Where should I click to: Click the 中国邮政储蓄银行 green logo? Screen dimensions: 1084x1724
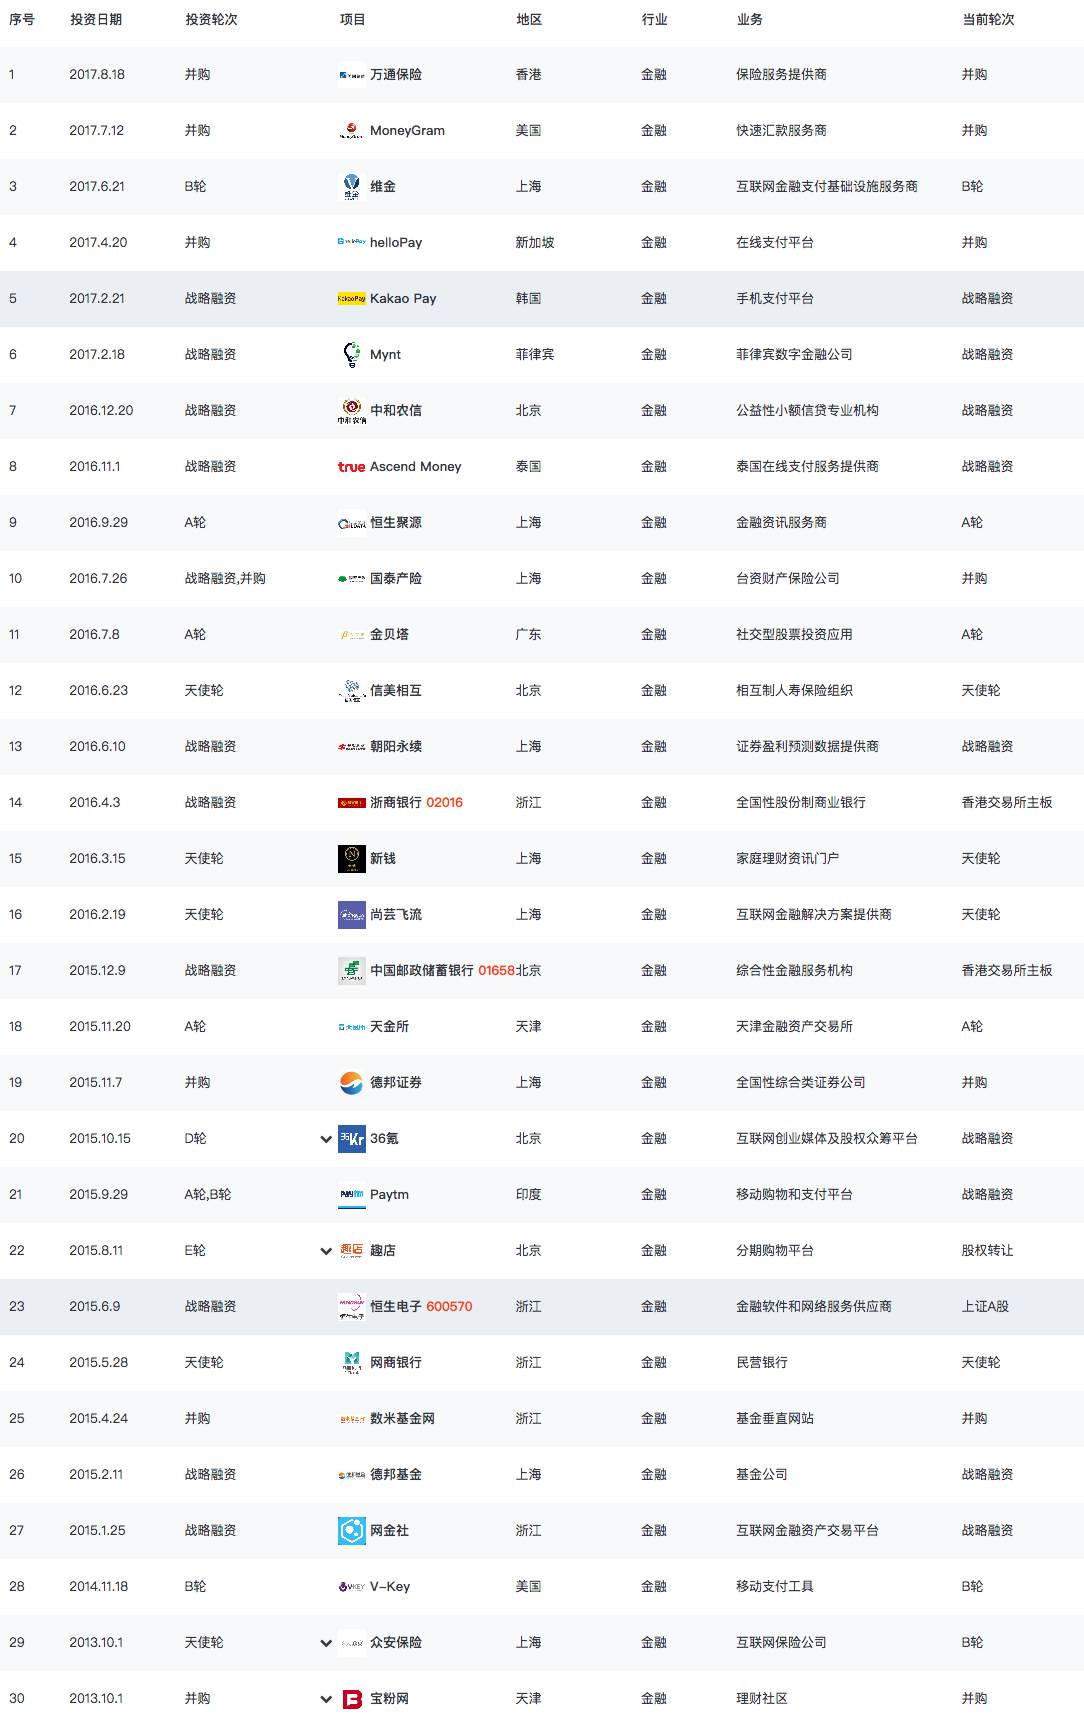click(x=351, y=971)
